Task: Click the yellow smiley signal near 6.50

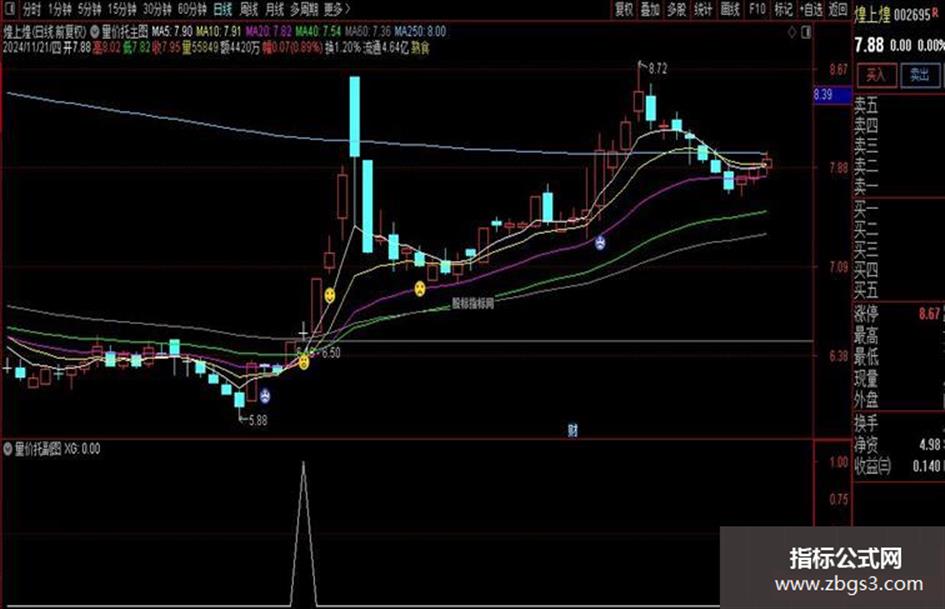Action: click(304, 362)
